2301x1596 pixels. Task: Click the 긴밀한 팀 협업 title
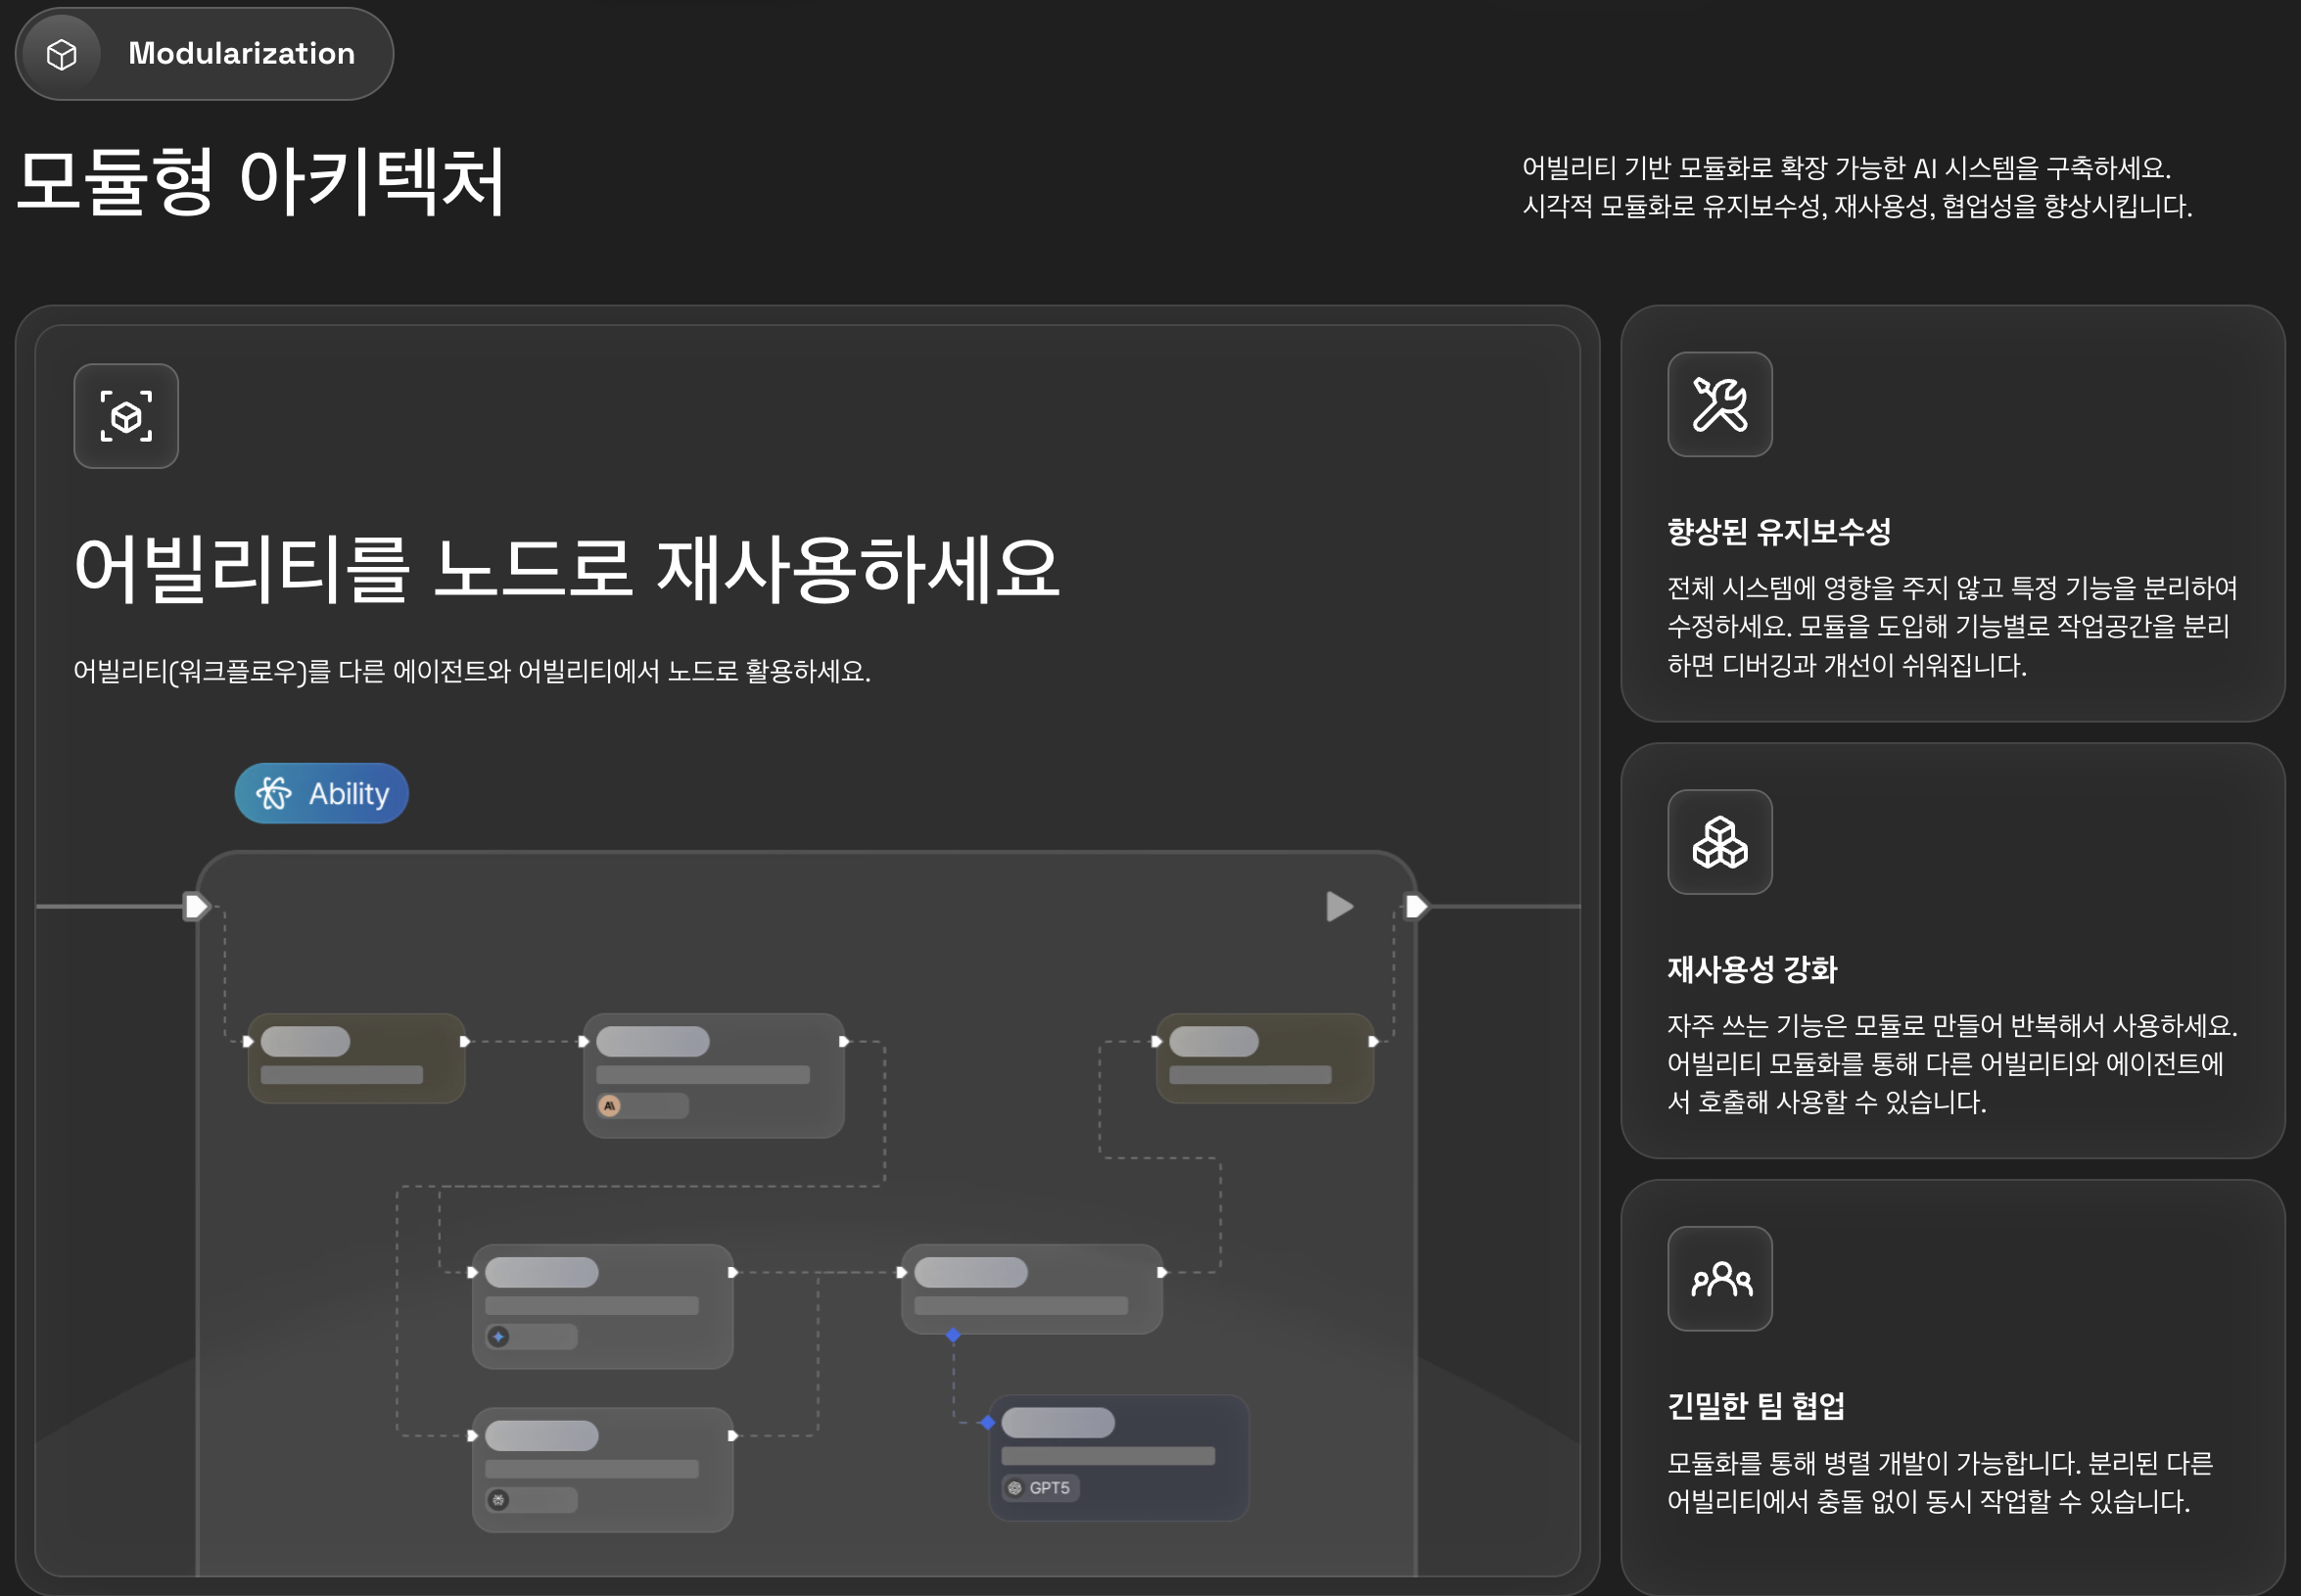click(x=1756, y=1406)
